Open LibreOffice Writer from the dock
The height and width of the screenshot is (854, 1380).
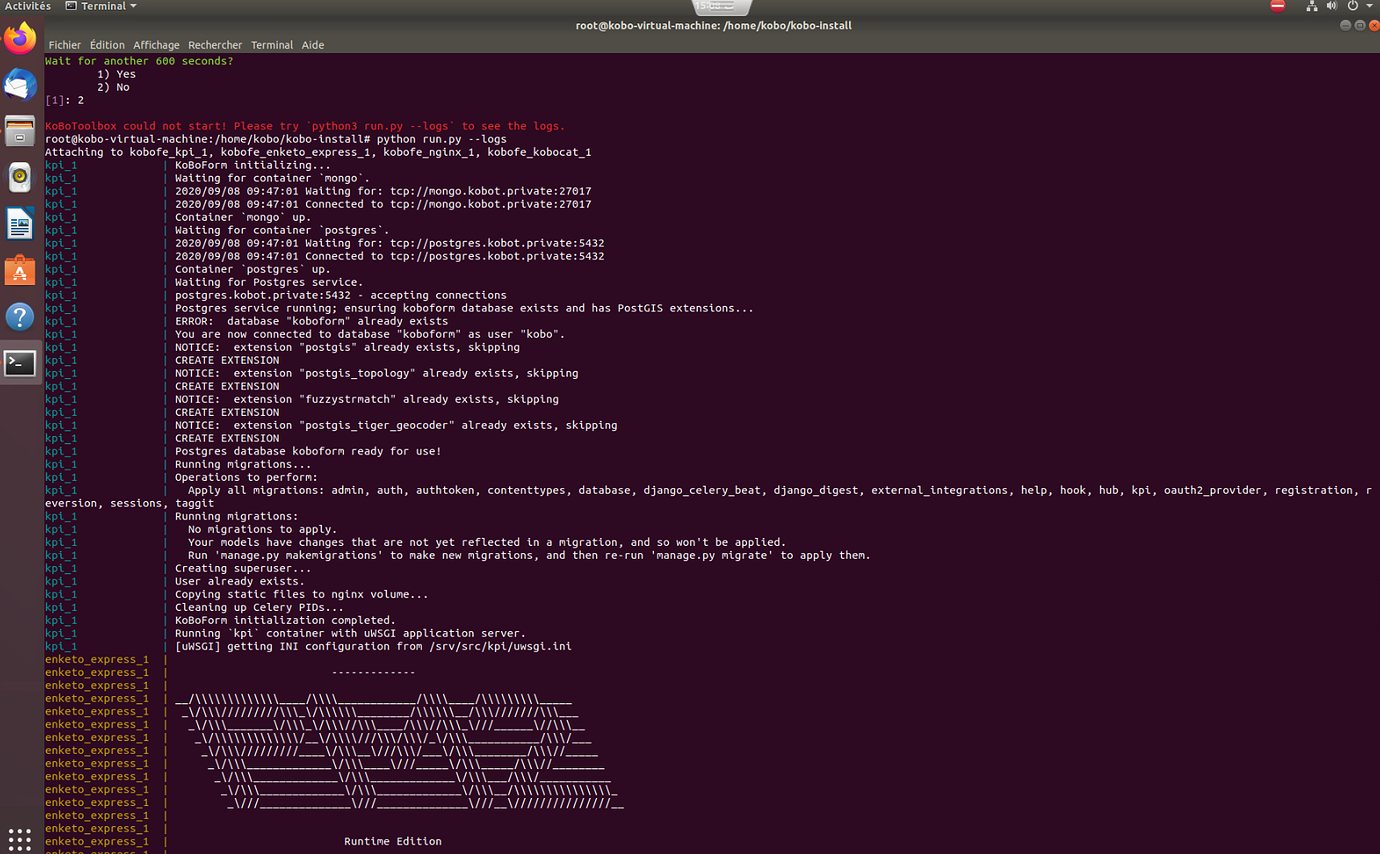coord(20,223)
